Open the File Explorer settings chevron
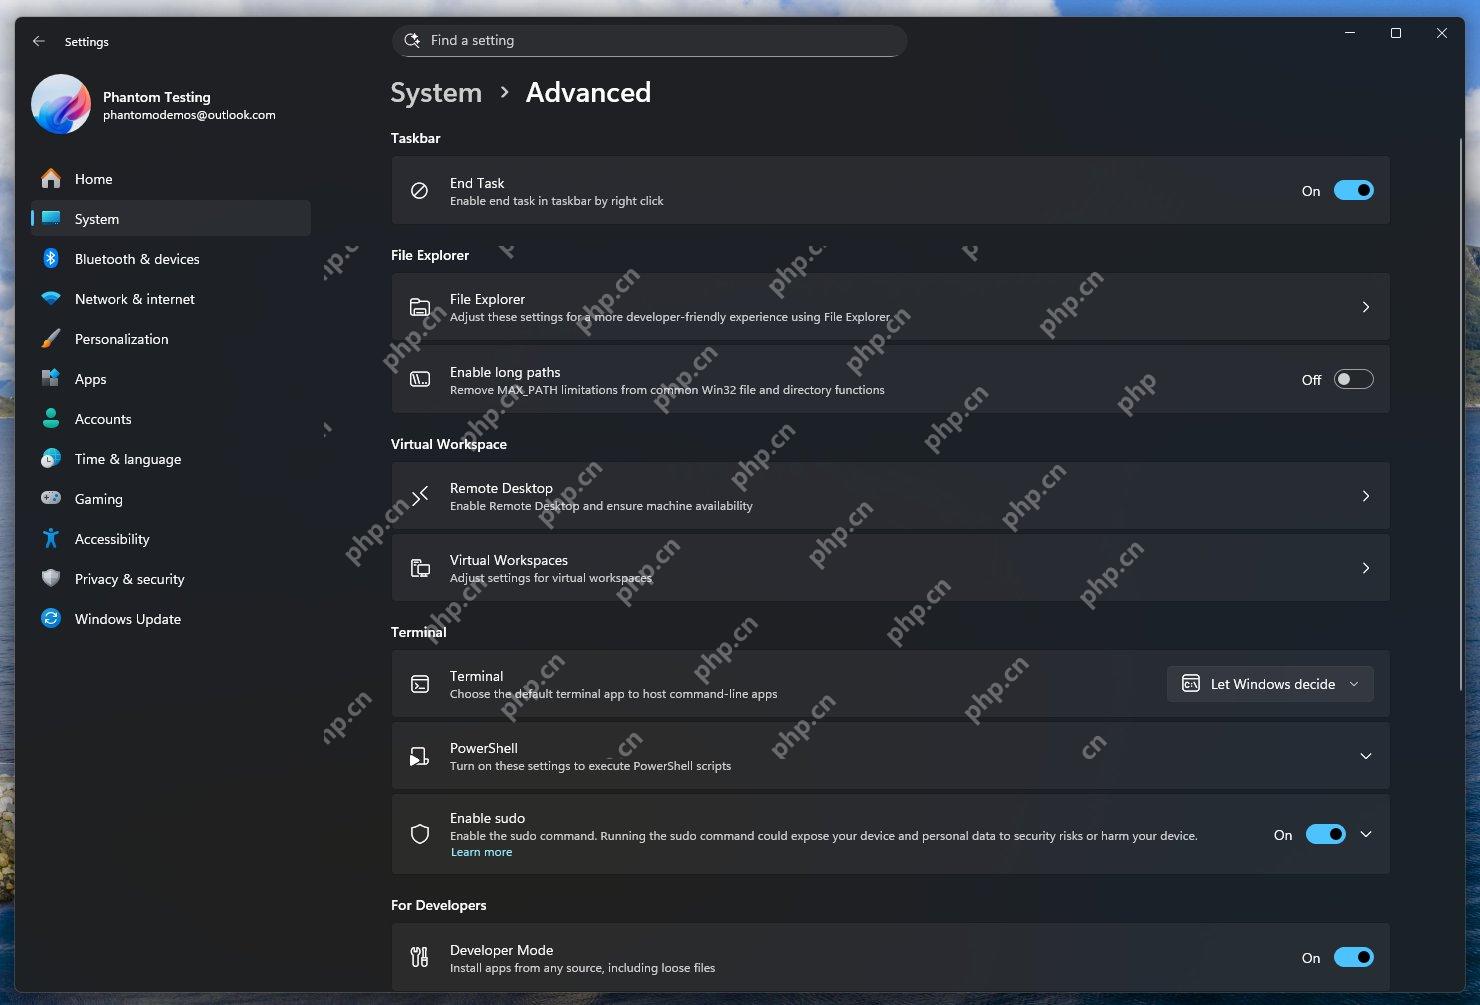Image resolution: width=1480 pixels, height=1005 pixels. click(1366, 307)
